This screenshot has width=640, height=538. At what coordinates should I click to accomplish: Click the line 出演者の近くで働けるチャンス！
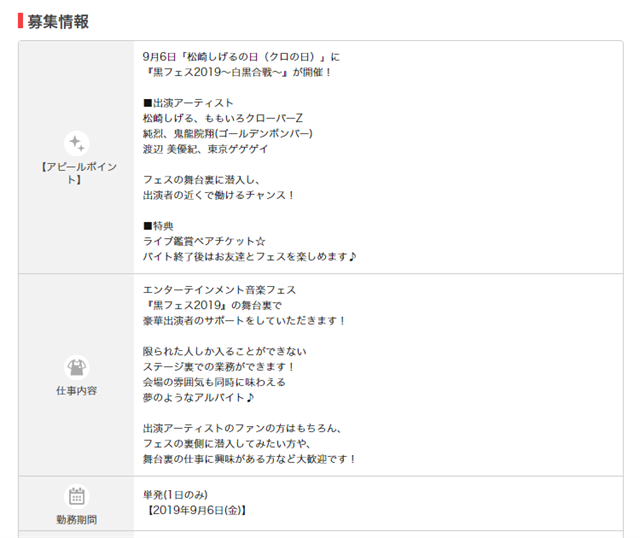coord(219,195)
